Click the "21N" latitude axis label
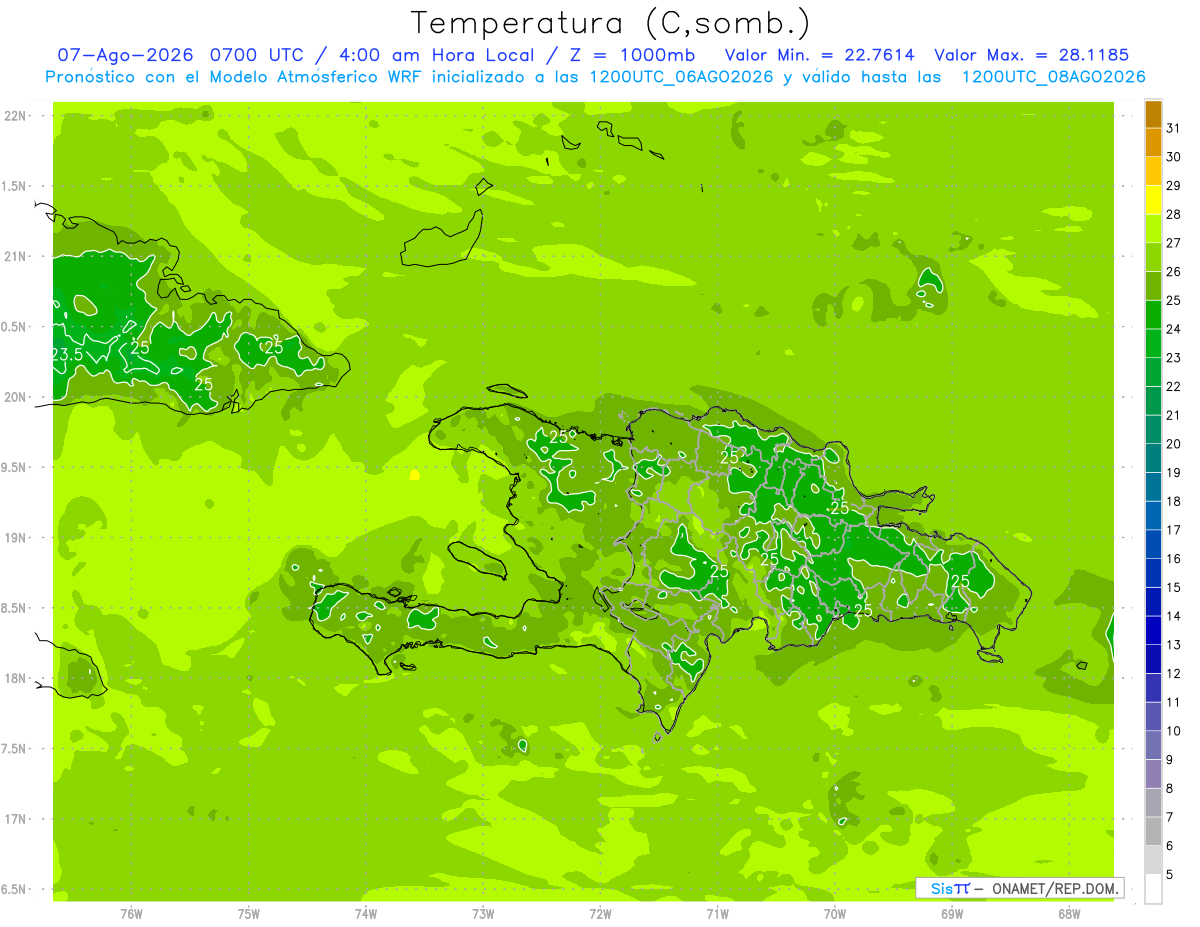1200x927 pixels. [x=16, y=256]
